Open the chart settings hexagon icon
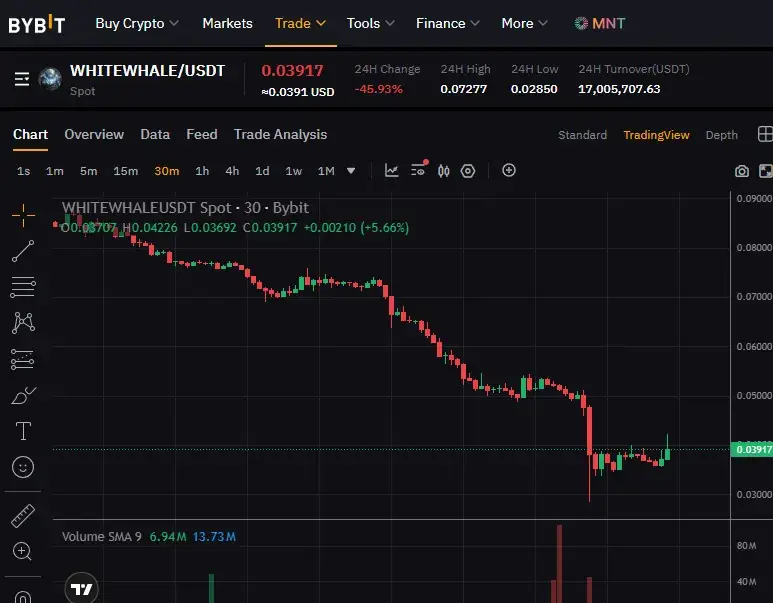The image size is (773, 603). pyautogui.click(x=468, y=171)
